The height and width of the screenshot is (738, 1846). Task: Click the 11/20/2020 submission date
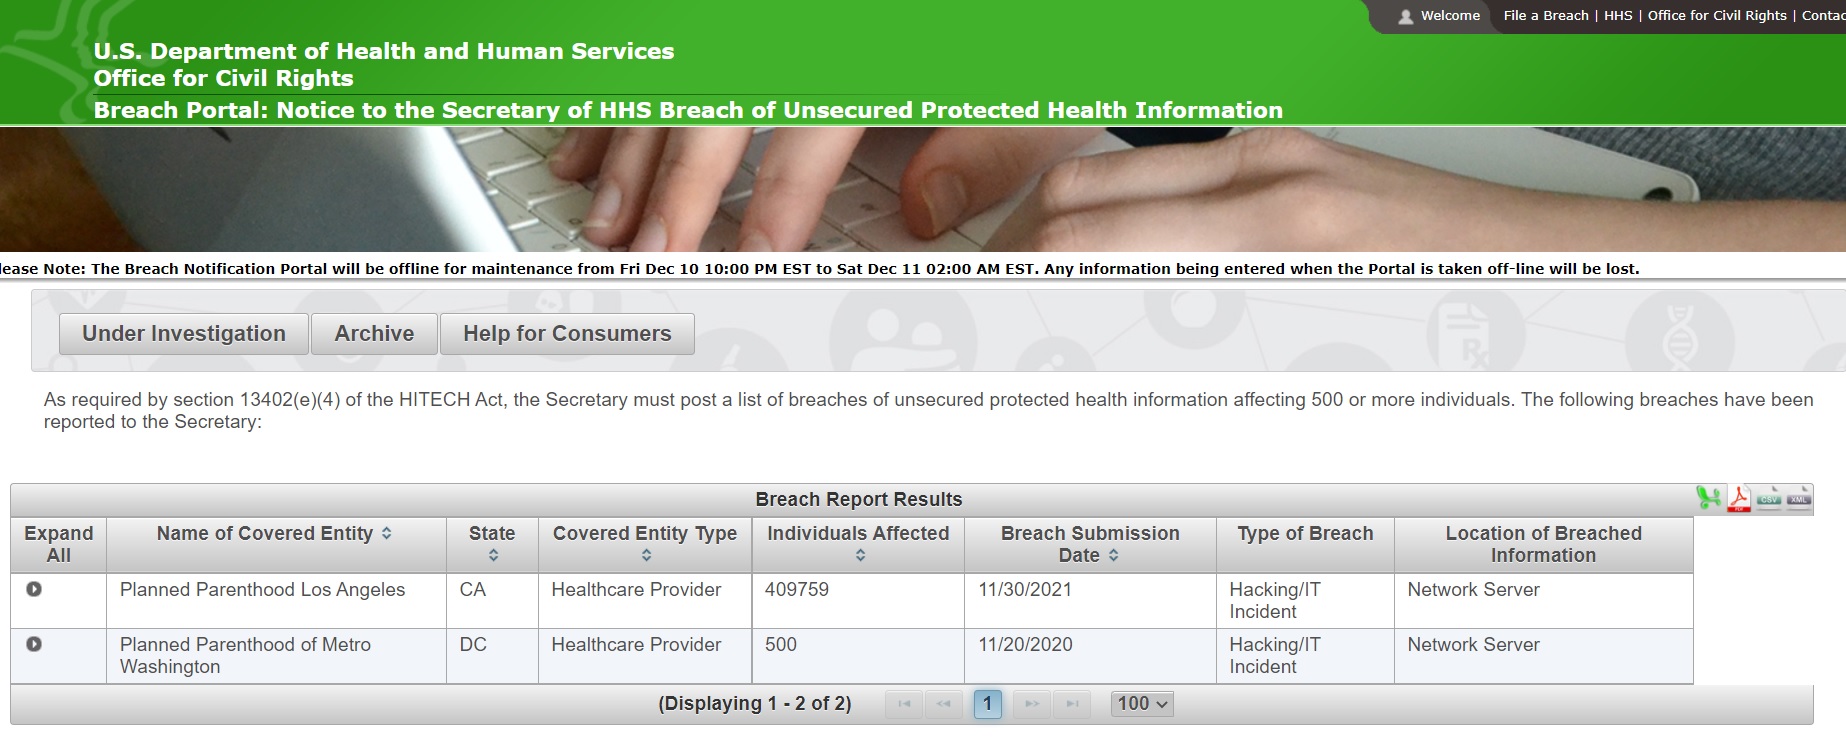tap(1025, 645)
